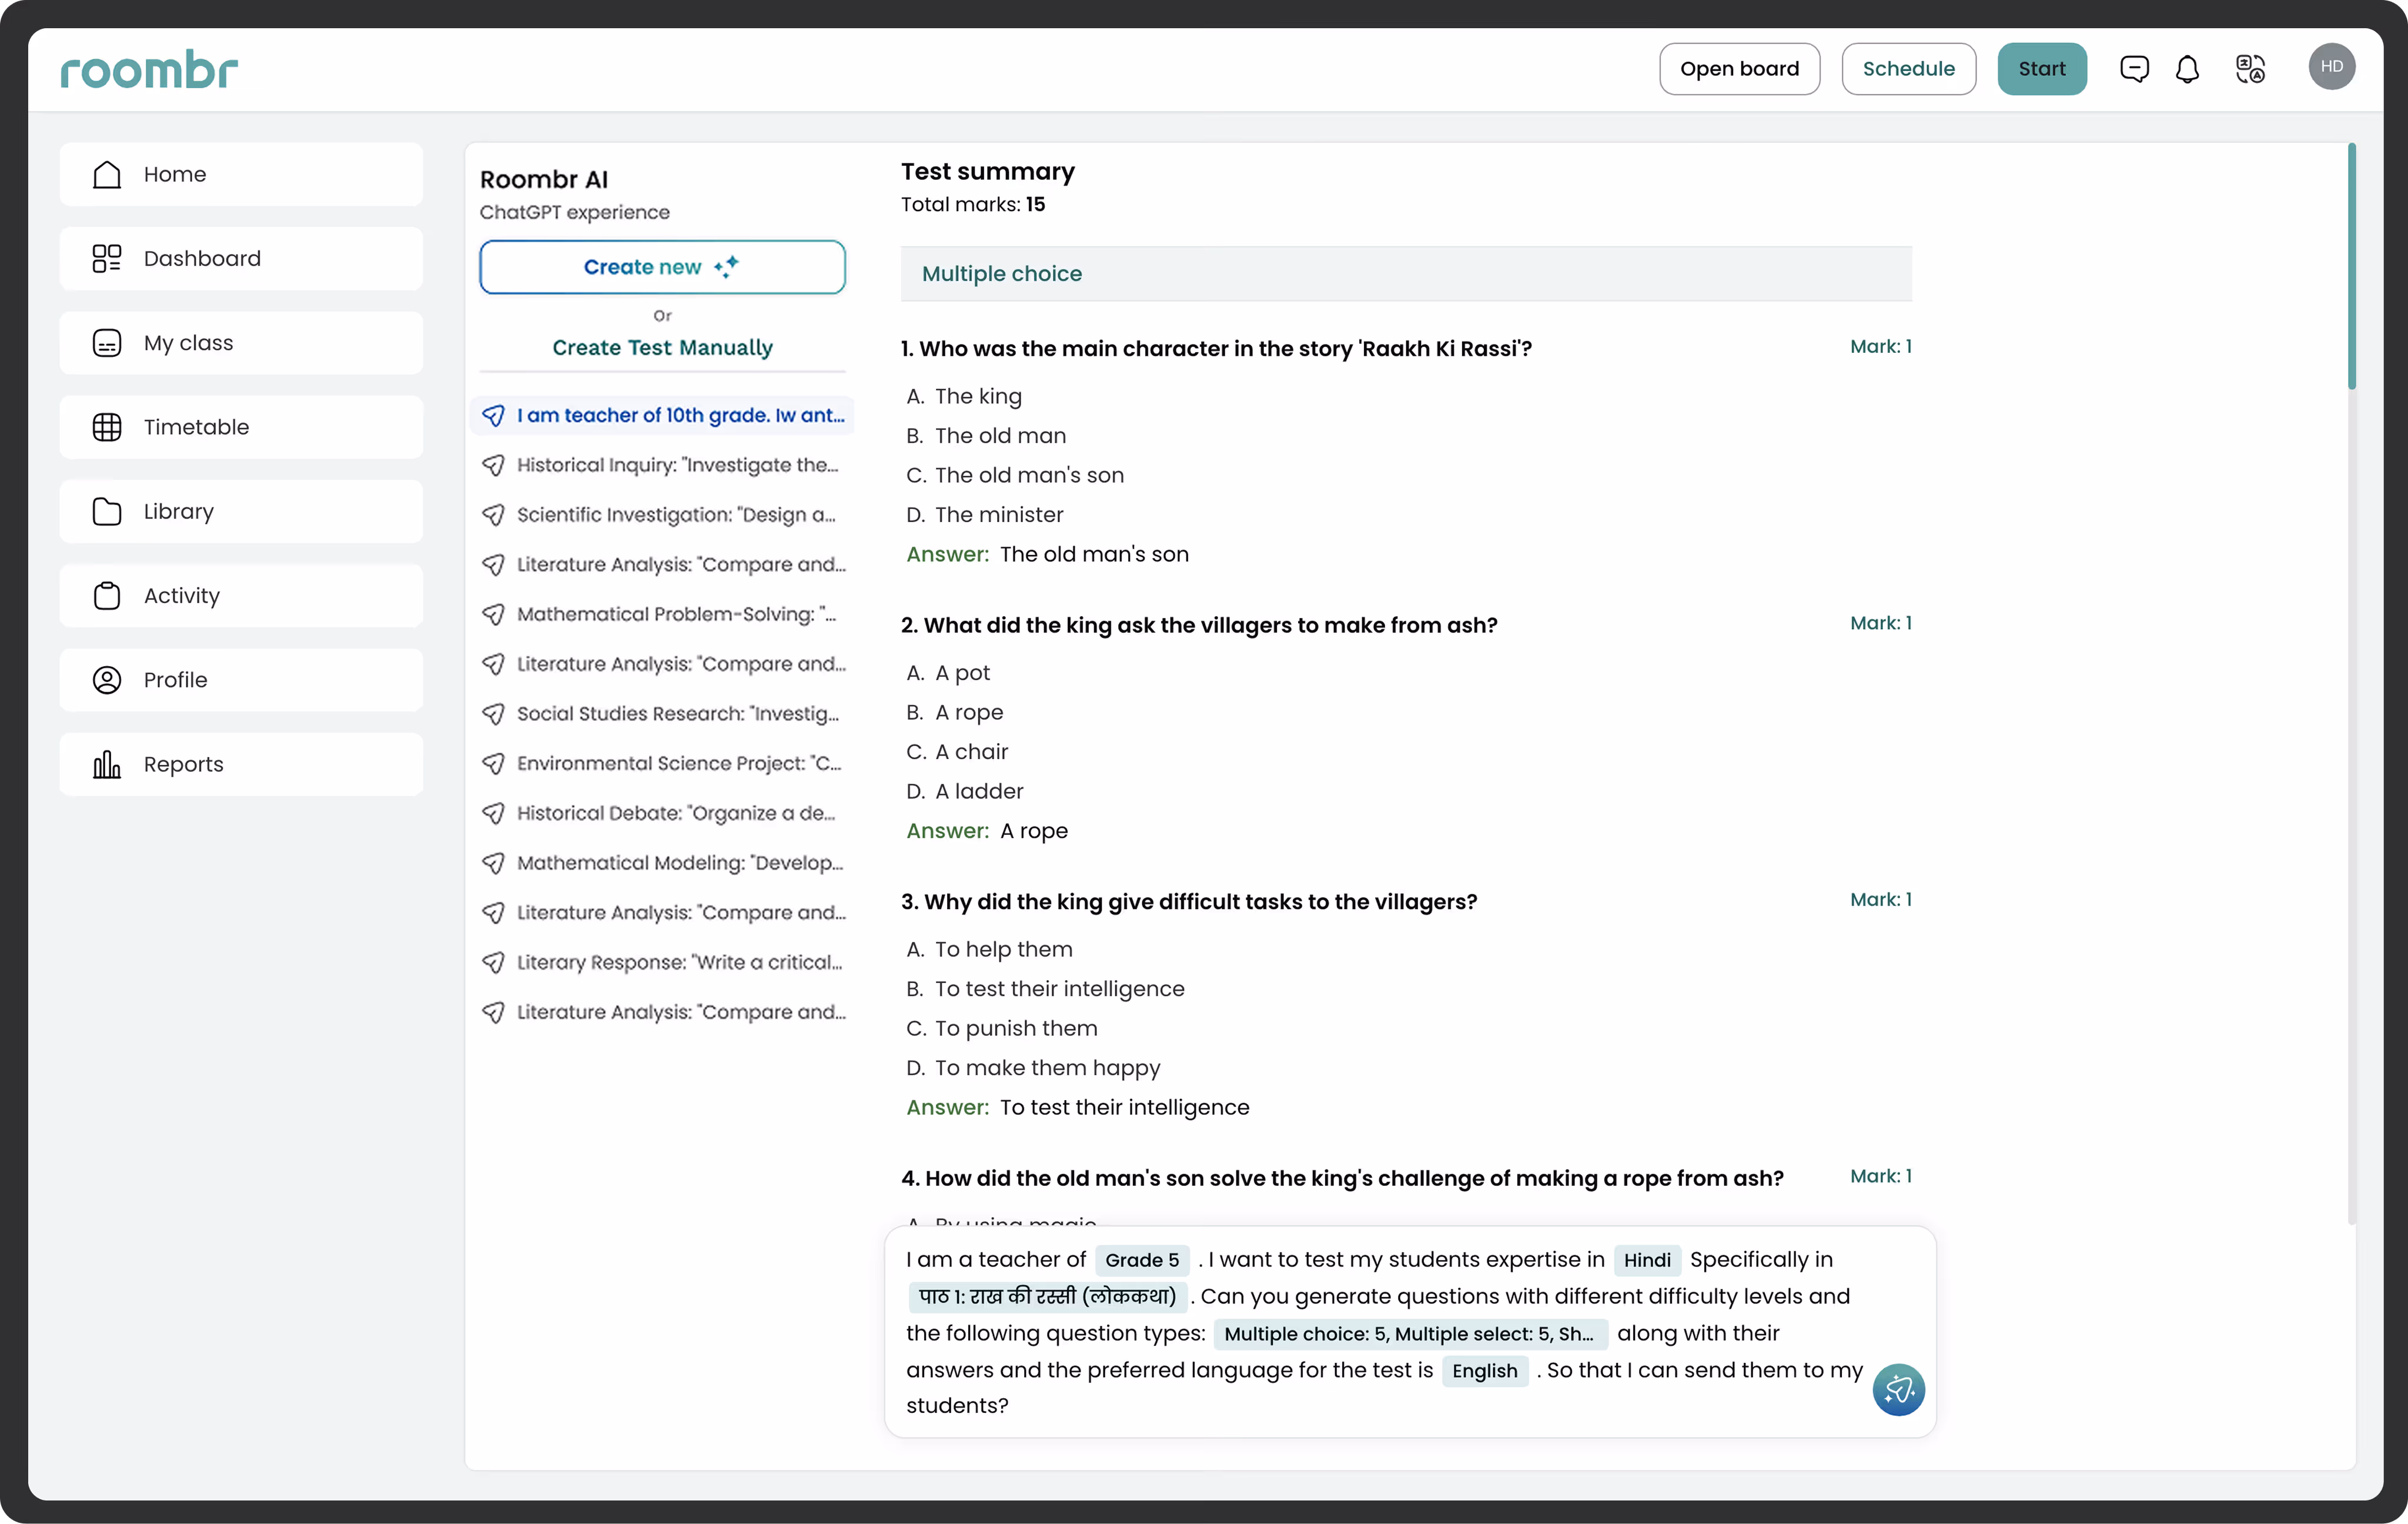The height and width of the screenshot is (1524, 2408).
Task: Open the HD user avatar
Action: coord(2331,67)
